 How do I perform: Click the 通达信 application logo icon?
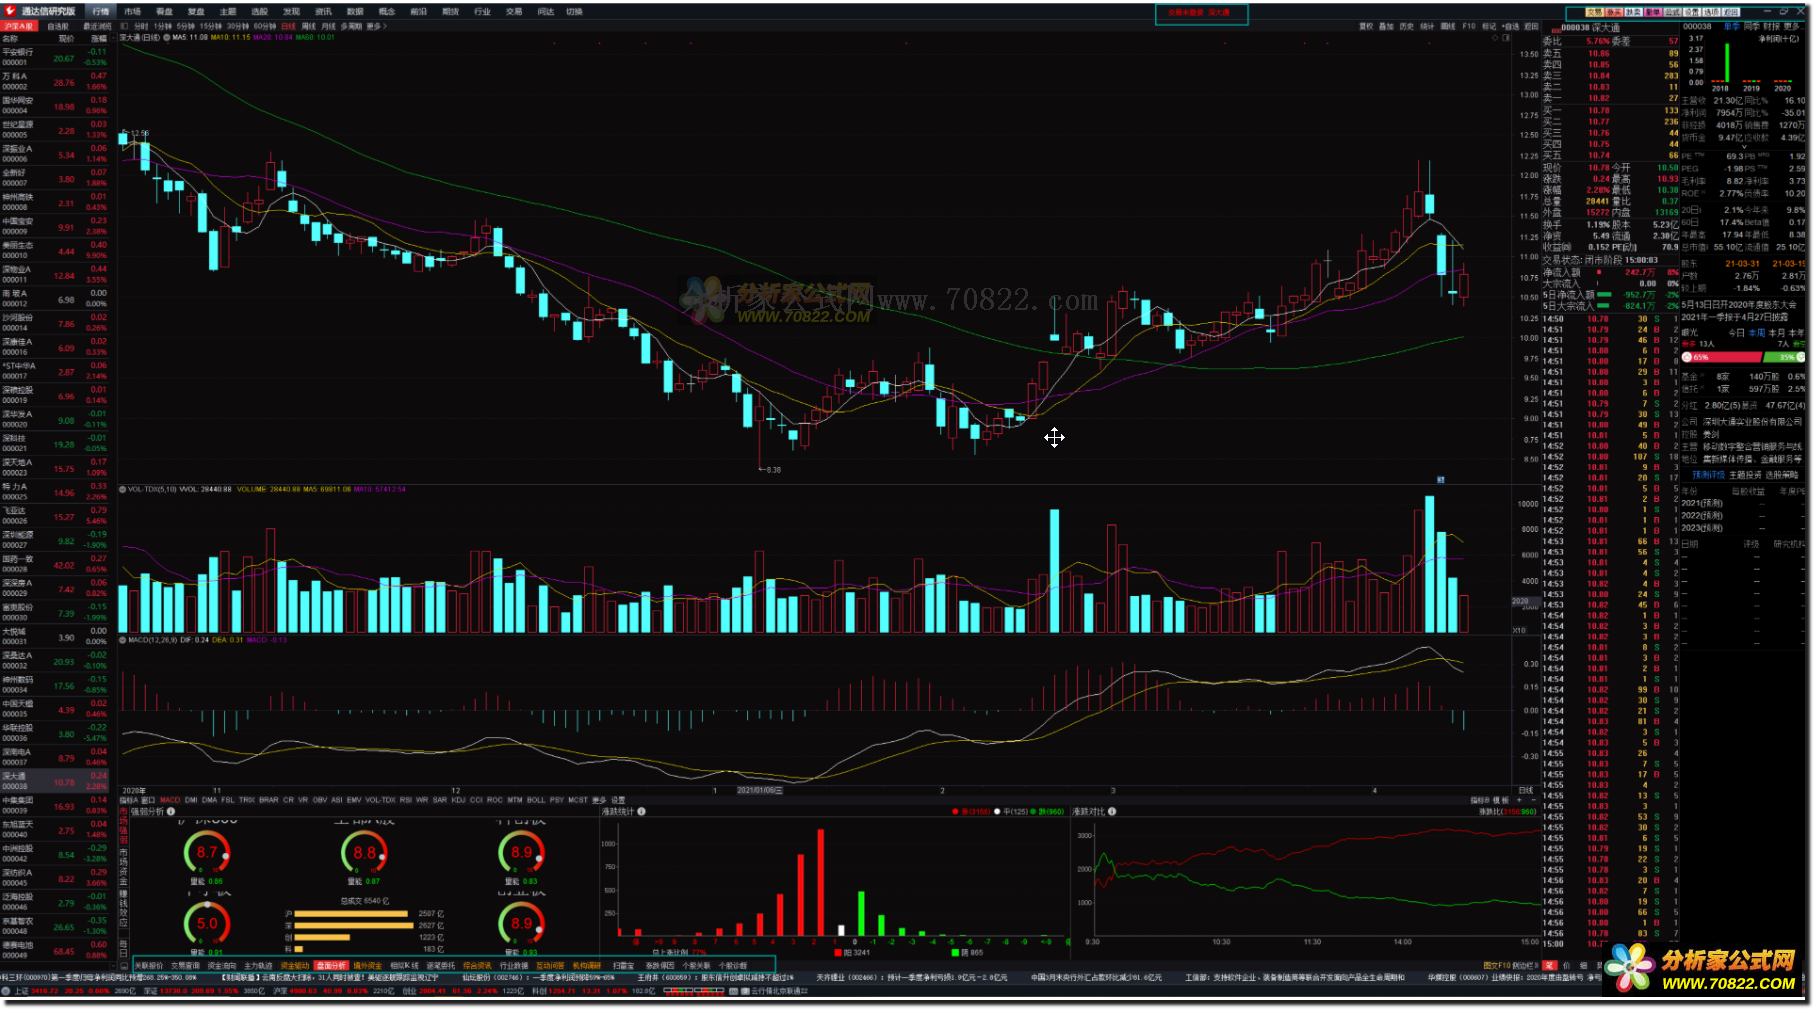(9, 11)
